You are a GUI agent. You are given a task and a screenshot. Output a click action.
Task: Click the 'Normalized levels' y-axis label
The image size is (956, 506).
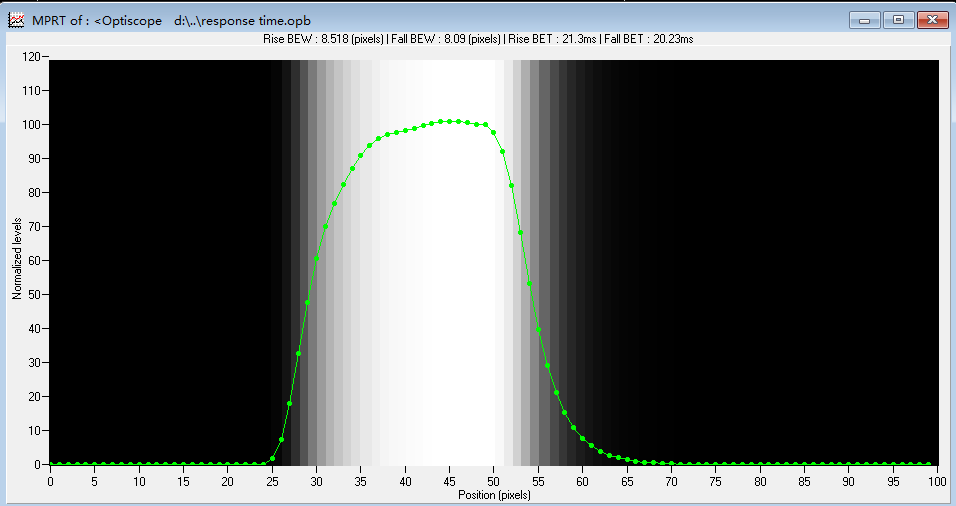pos(17,258)
